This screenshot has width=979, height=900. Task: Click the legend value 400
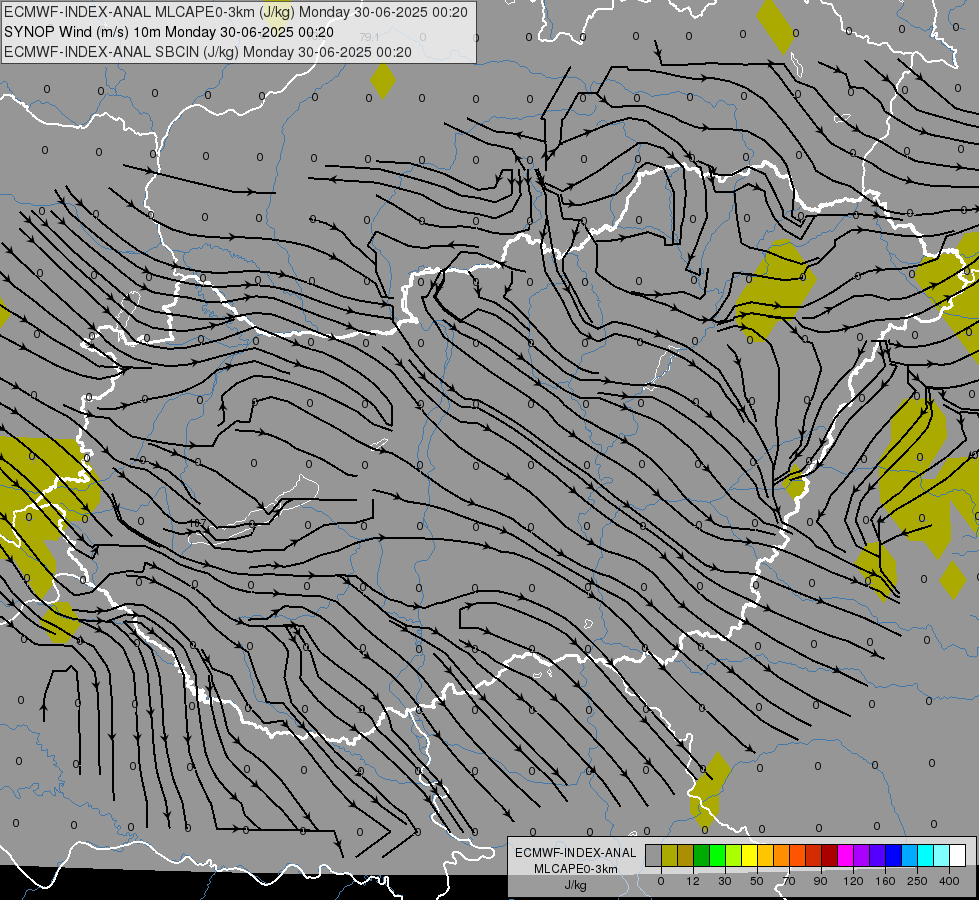pyautogui.click(x=949, y=881)
